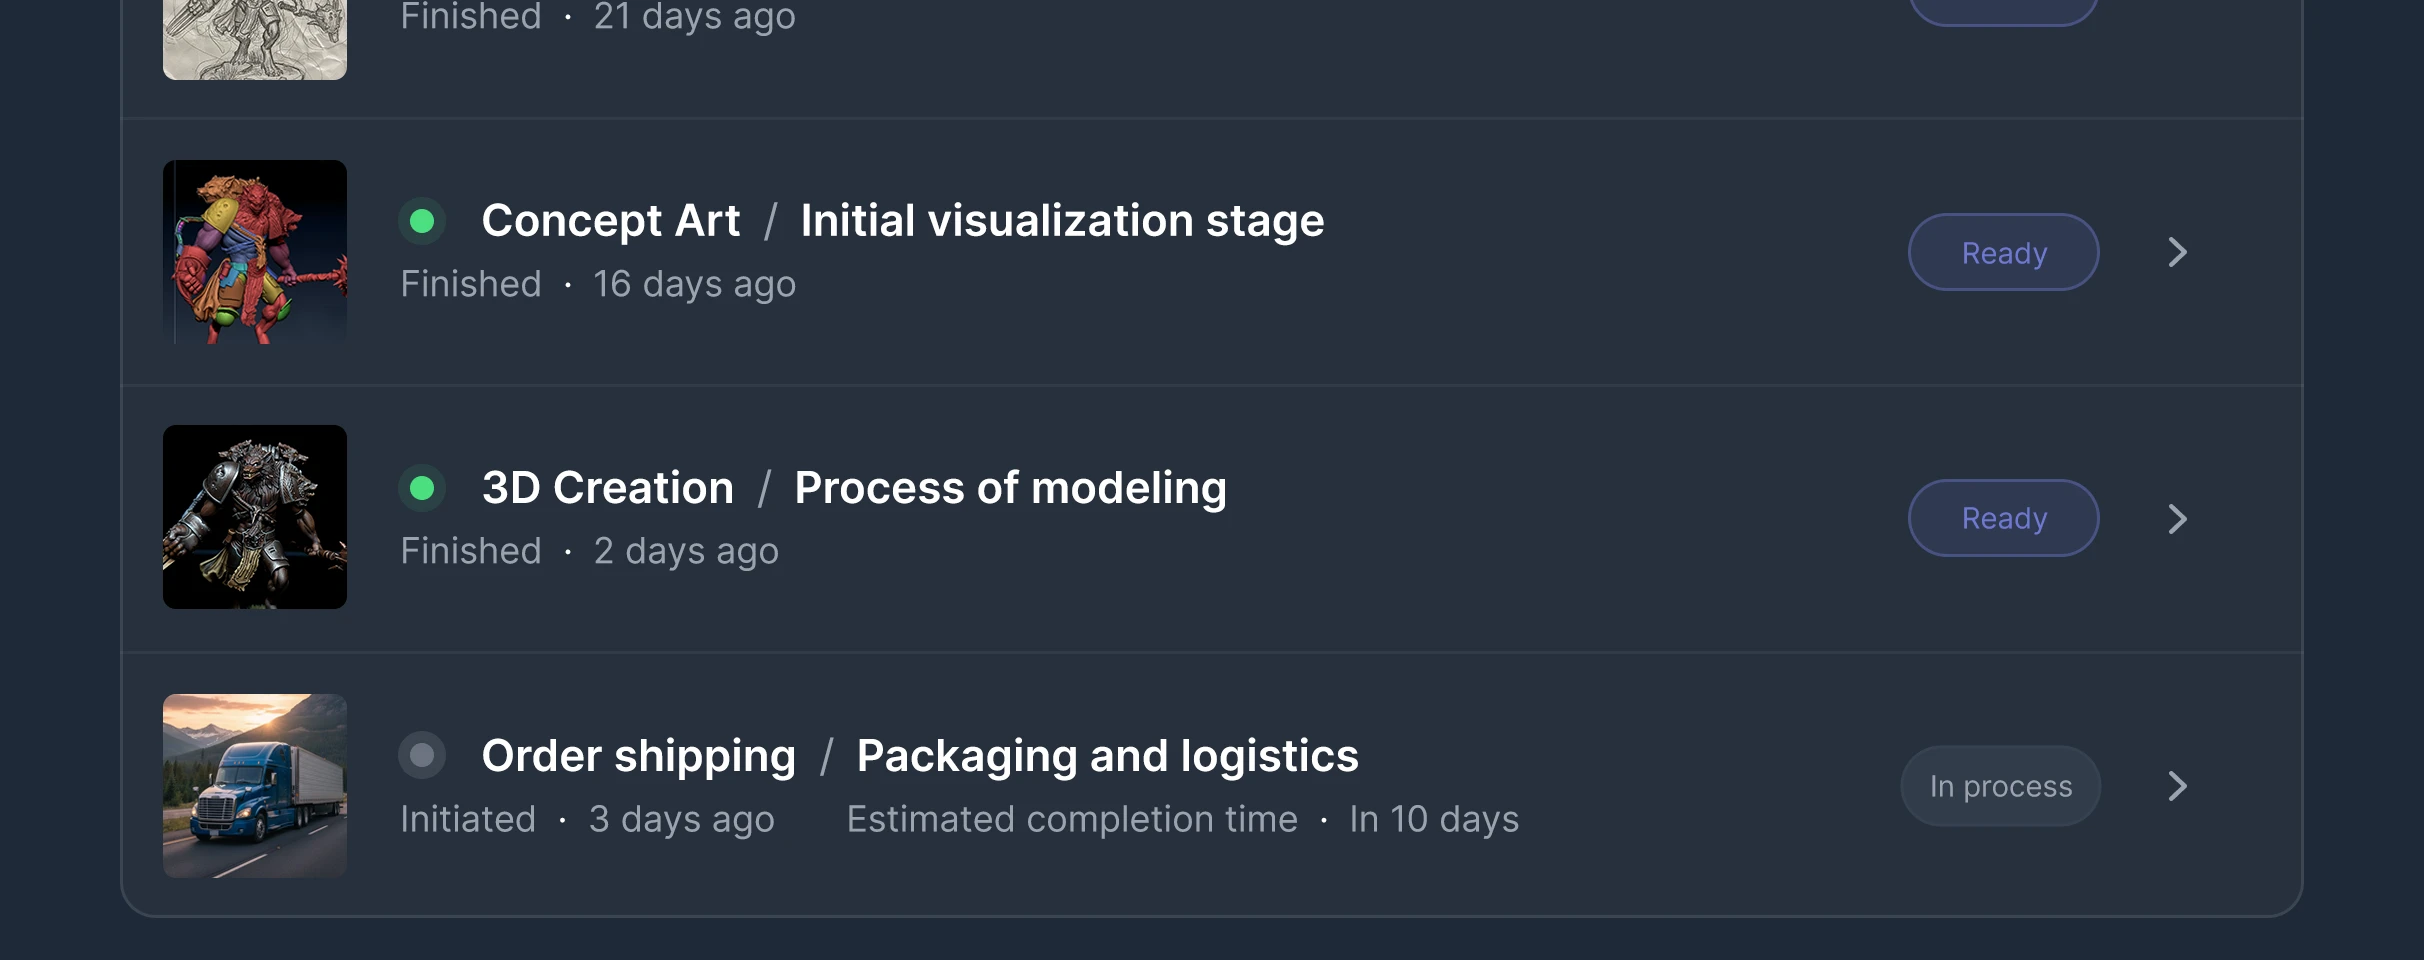The image size is (2424, 960).
Task: Click the gray status dot beside Order shipping
Action: (422, 755)
